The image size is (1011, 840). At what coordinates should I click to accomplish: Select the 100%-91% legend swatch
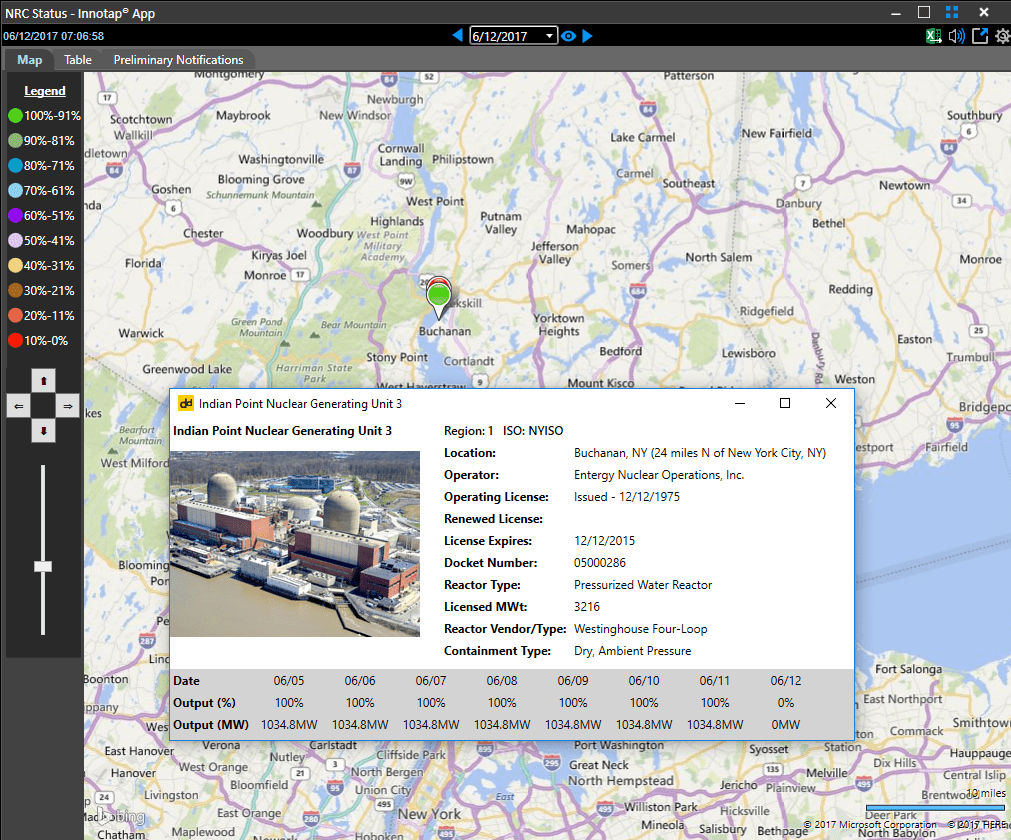coord(15,116)
